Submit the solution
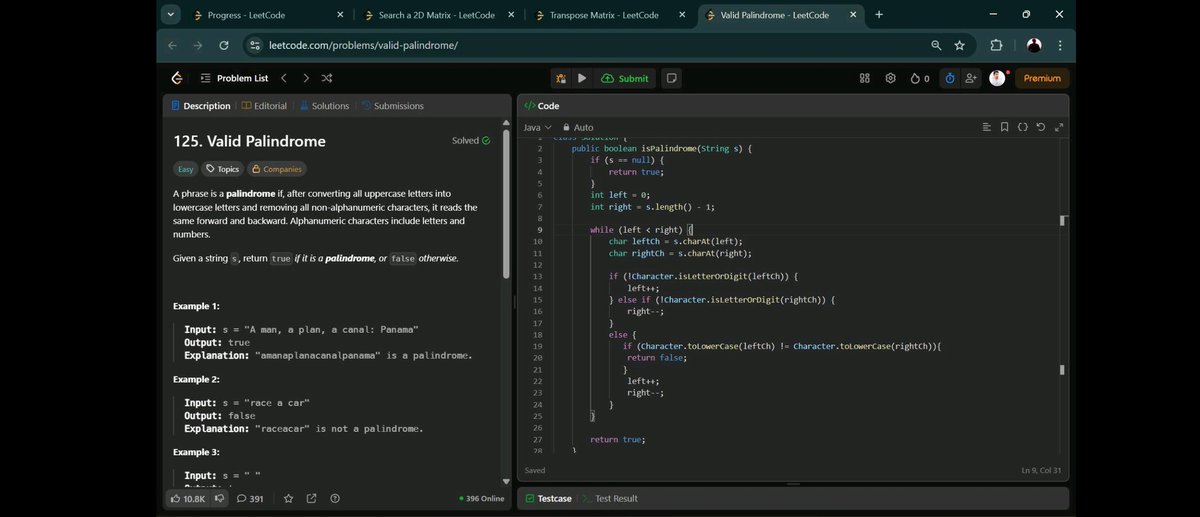Screen dimensions: 1200x517 click(x=625, y=78)
